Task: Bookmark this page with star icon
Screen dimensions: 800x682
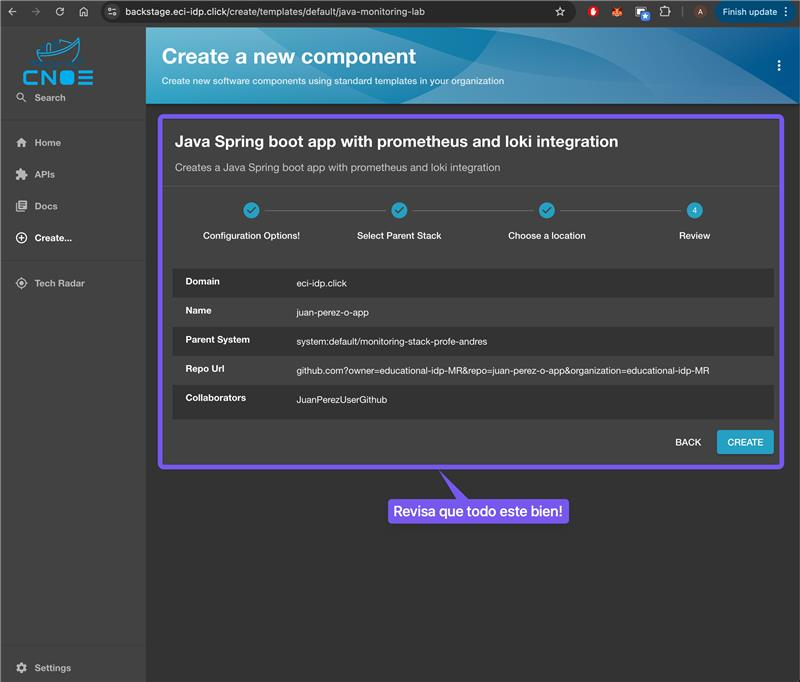Action: (560, 12)
